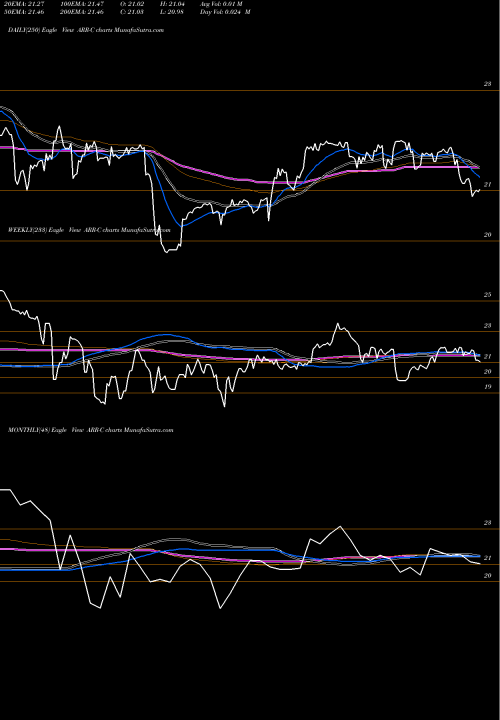Click the high price H: 21.04

(174, 4)
